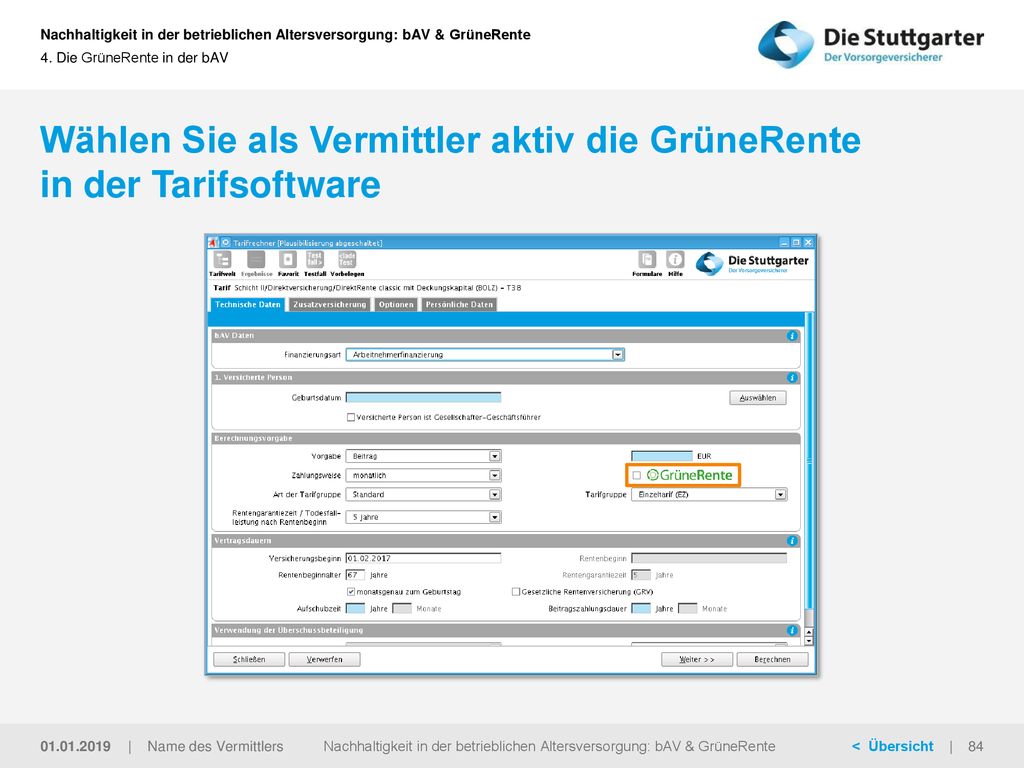Minimize the Tarifrechner window

click(784, 242)
